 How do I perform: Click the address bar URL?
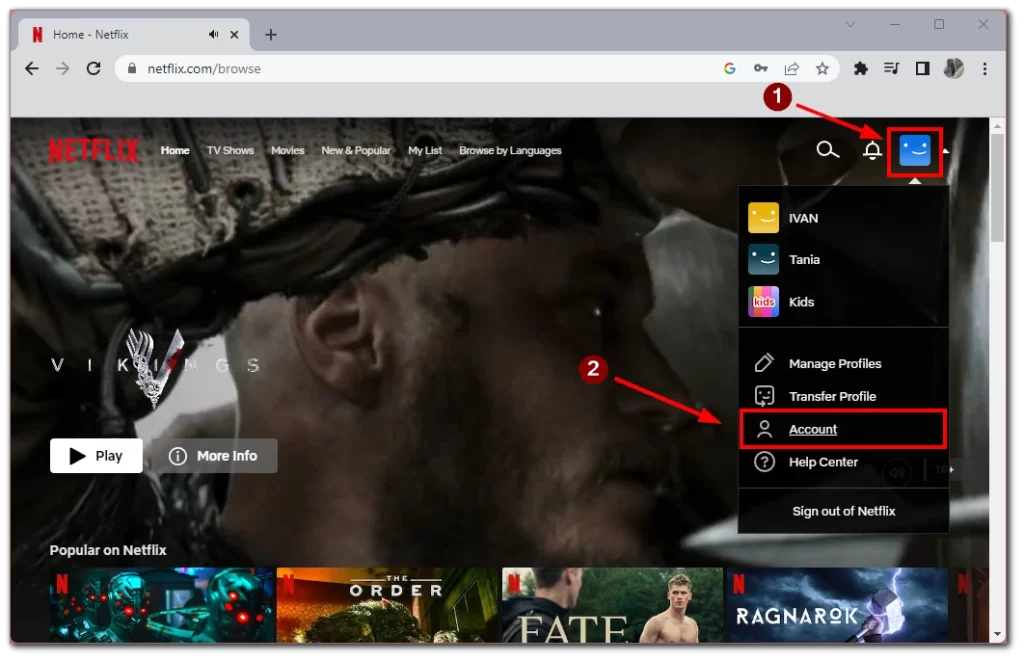pyautogui.click(x=204, y=69)
